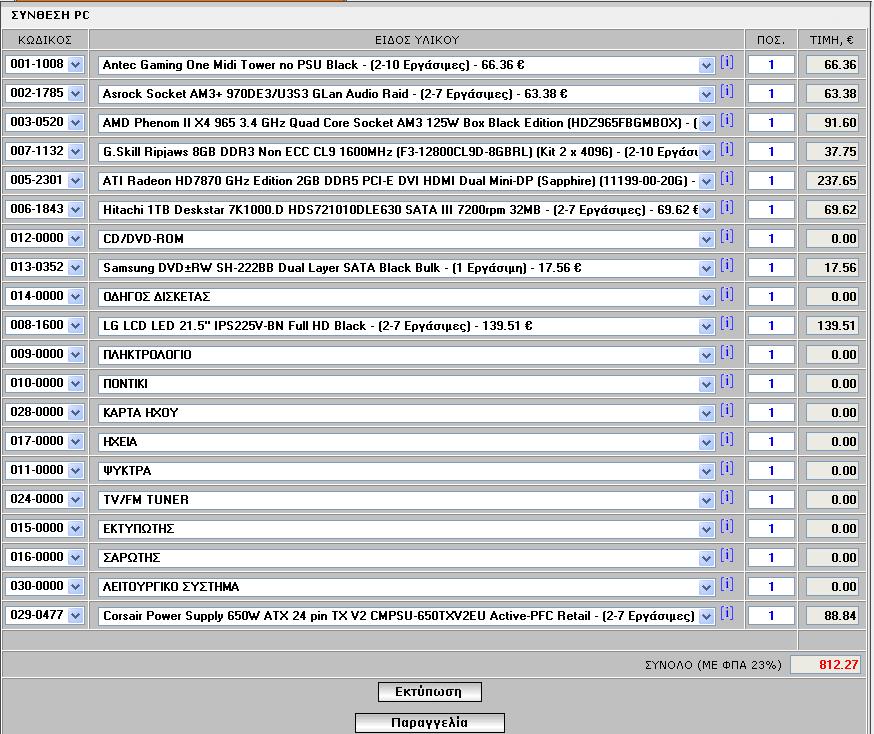Viewport: 874px width, 734px height.
Task: Open info icon on ΨΥΚΤΡΑ row
Action: [x=727, y=468]
